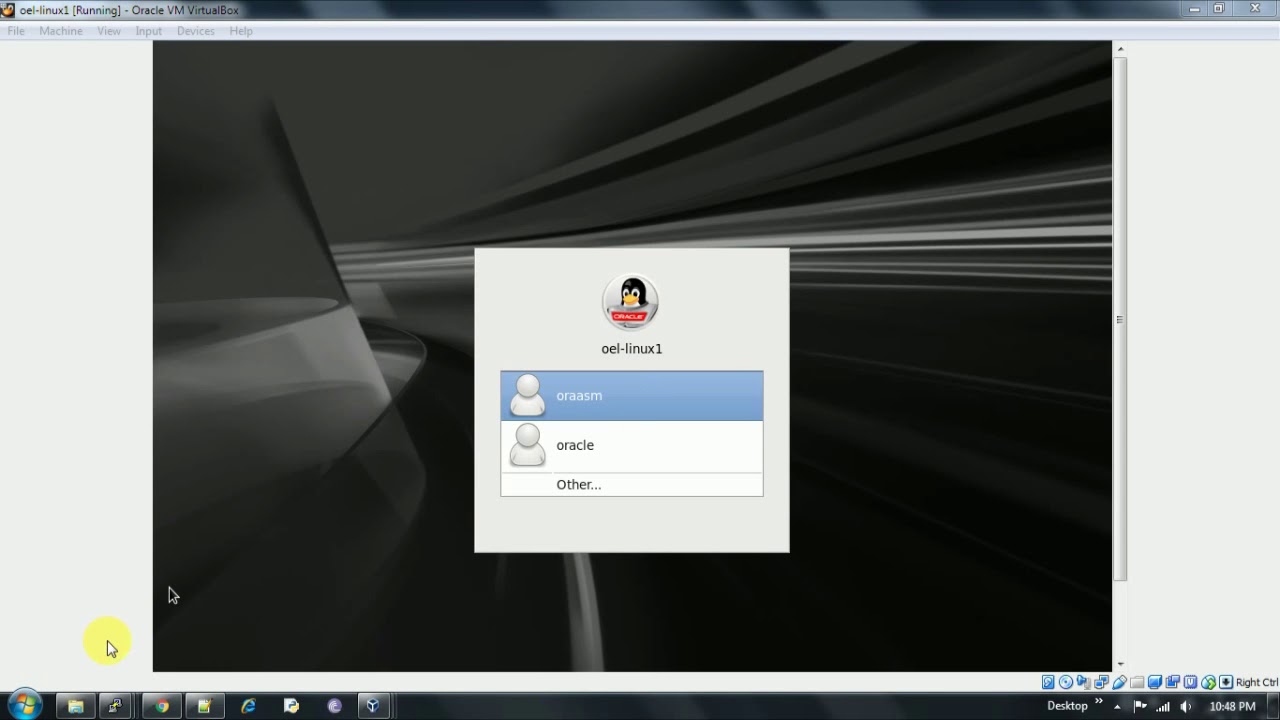This screenshot has width=1280, height=720.
Task: Open Windows Explorer from taskbar
Action: [x=75, y=706]
